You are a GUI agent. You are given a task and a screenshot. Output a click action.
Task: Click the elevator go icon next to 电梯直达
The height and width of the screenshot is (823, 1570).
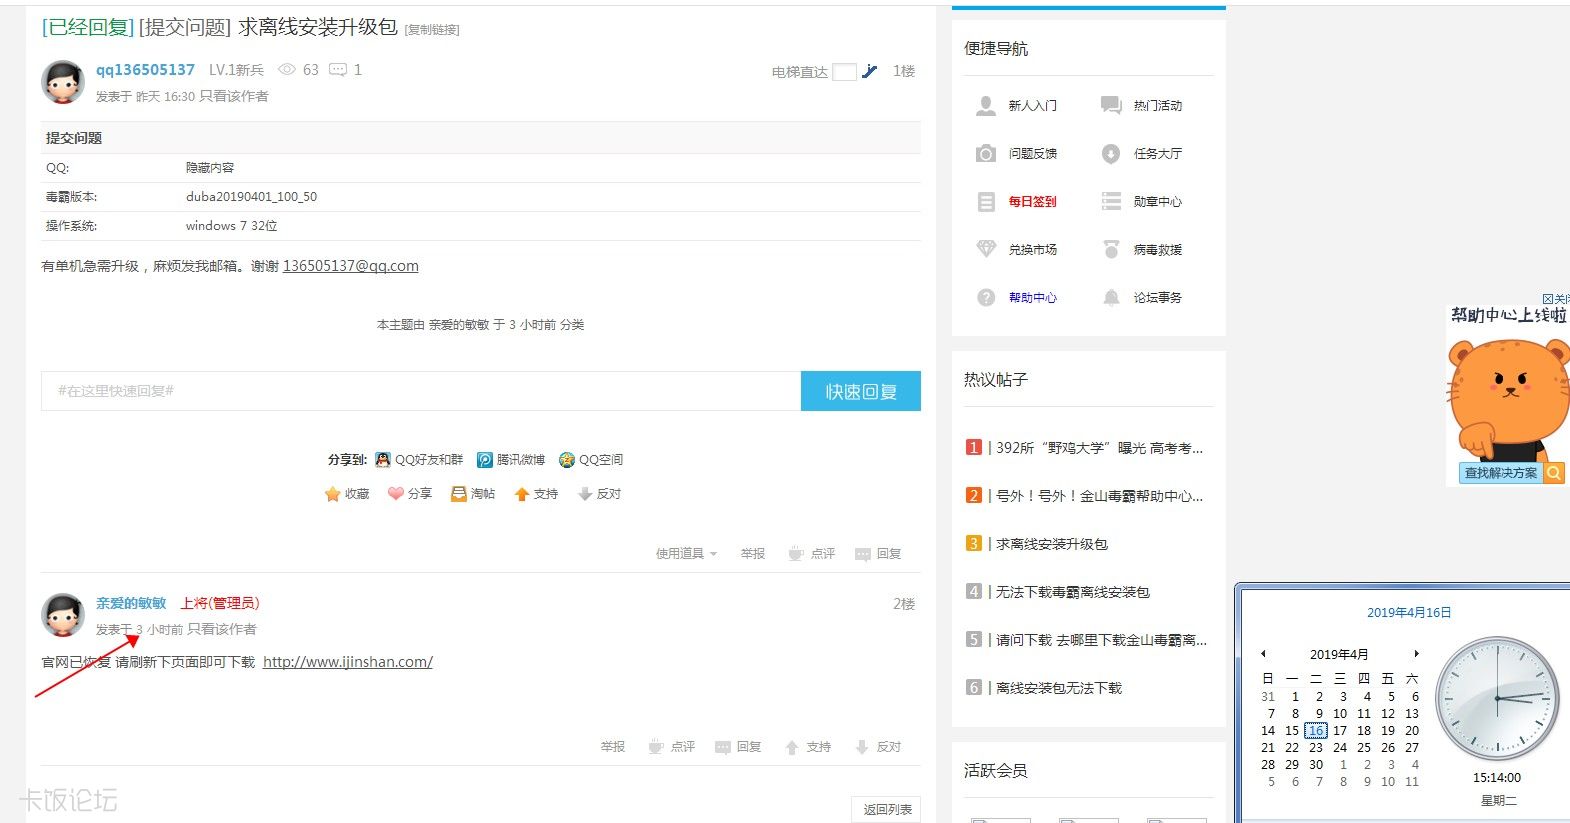(x=870, y=71)
